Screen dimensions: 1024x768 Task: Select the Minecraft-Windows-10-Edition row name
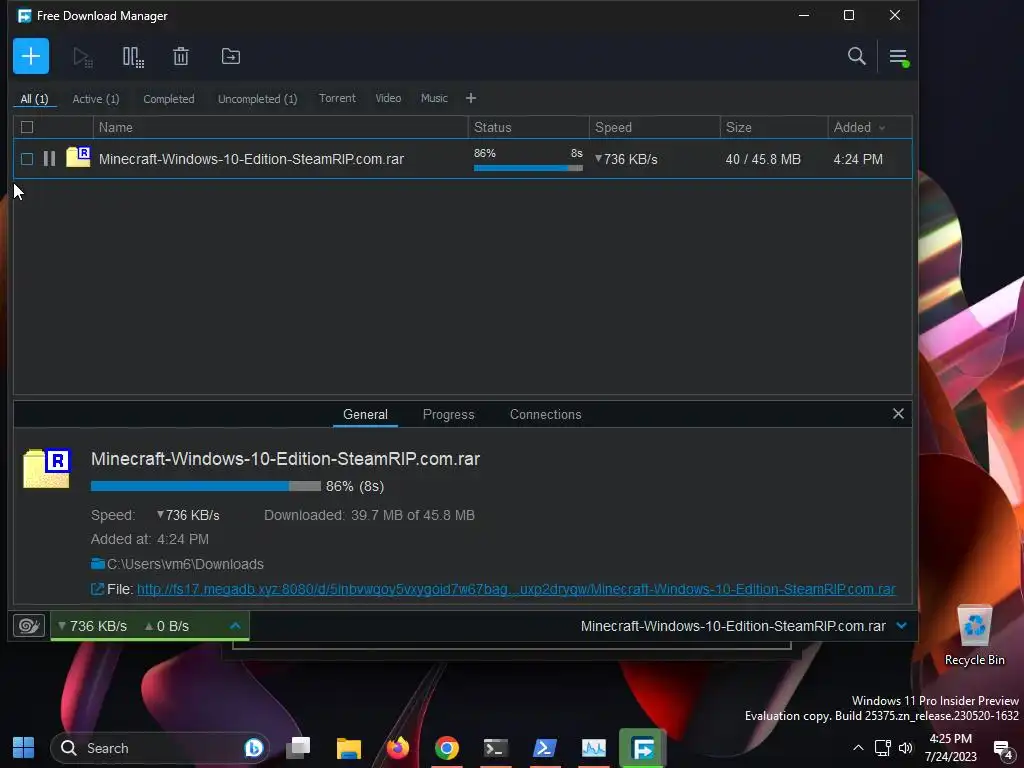tap(251, 159)
